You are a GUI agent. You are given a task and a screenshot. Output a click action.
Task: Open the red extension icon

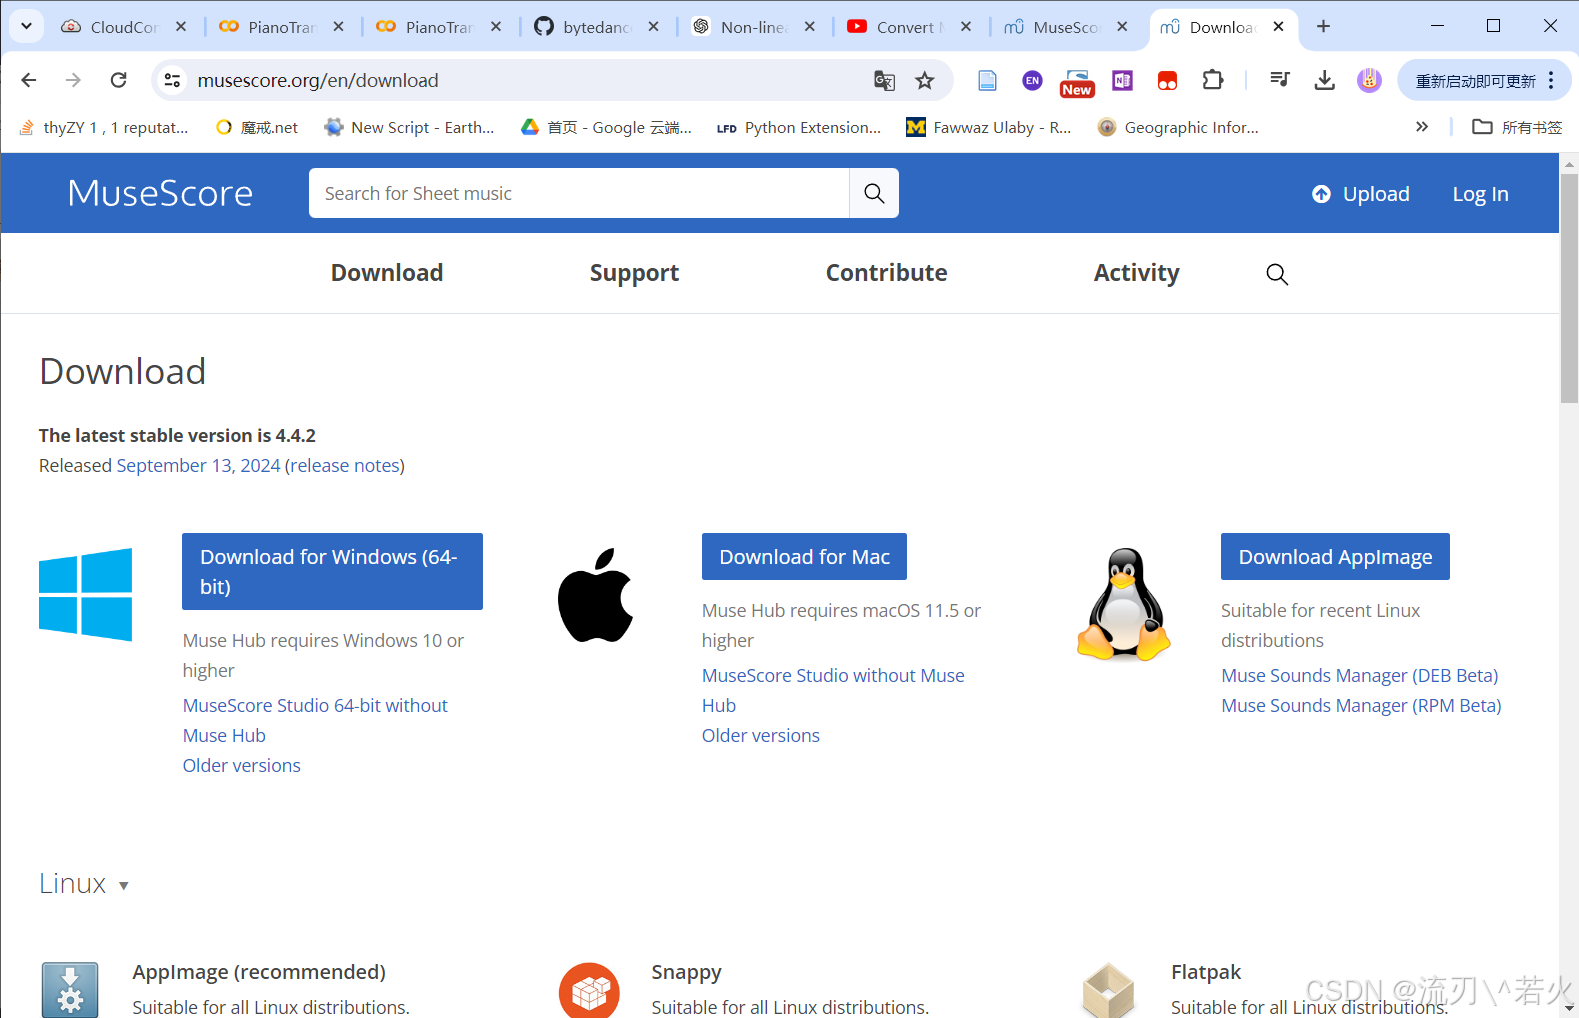[x=1167, y=80]
